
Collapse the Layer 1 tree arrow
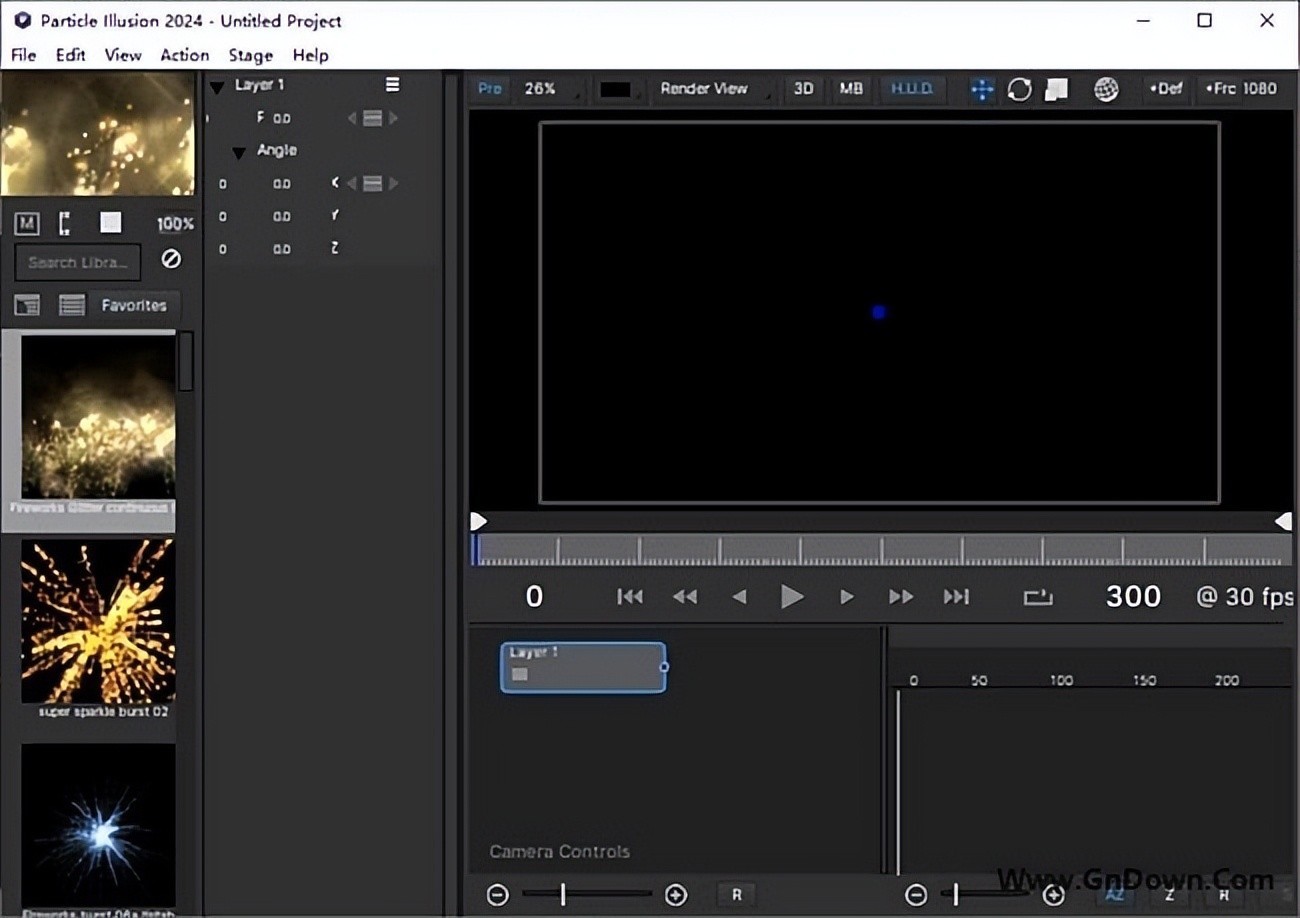217,87
